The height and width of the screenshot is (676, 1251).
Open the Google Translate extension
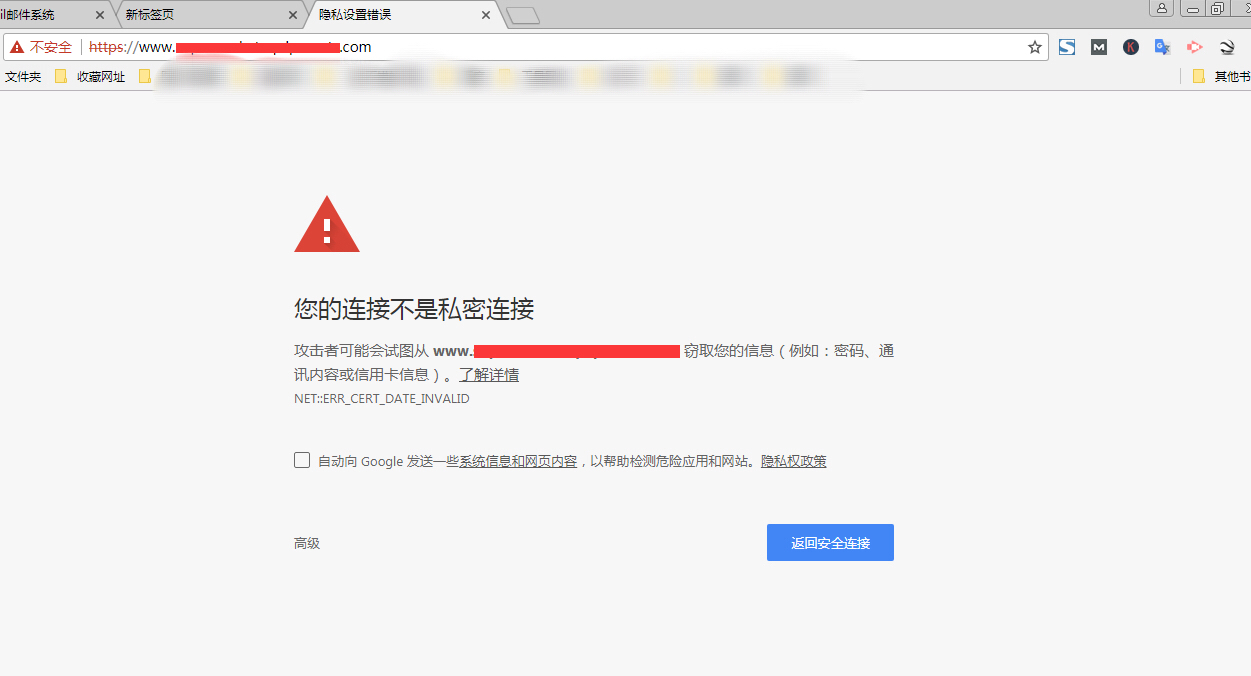point(1162,47)
